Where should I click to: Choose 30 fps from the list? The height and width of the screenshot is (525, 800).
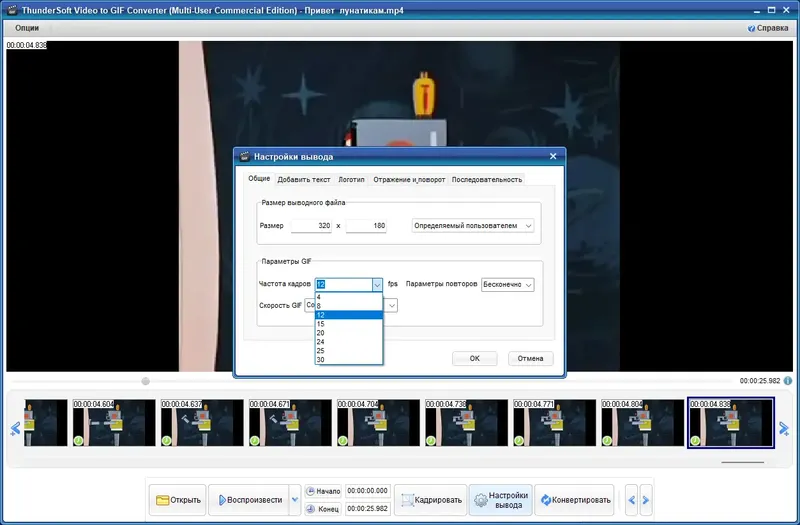click(x=349, y=360)
